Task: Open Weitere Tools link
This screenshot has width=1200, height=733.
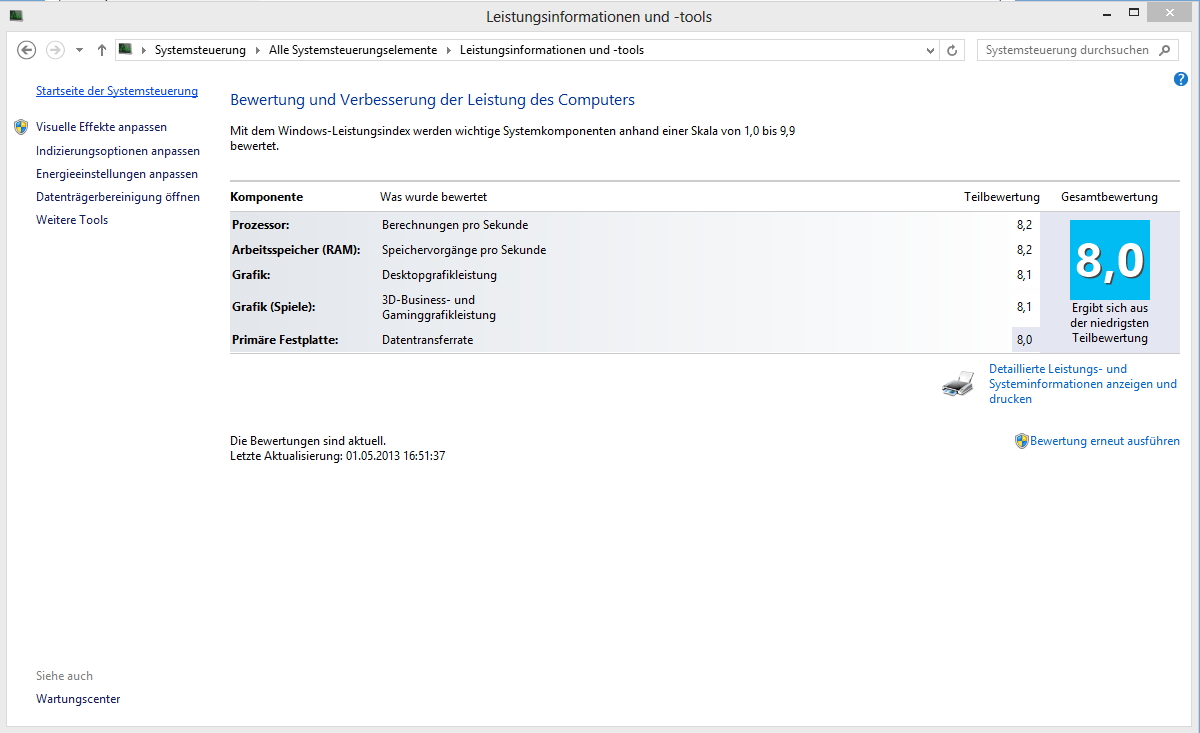Action: [x=72, y=220]
